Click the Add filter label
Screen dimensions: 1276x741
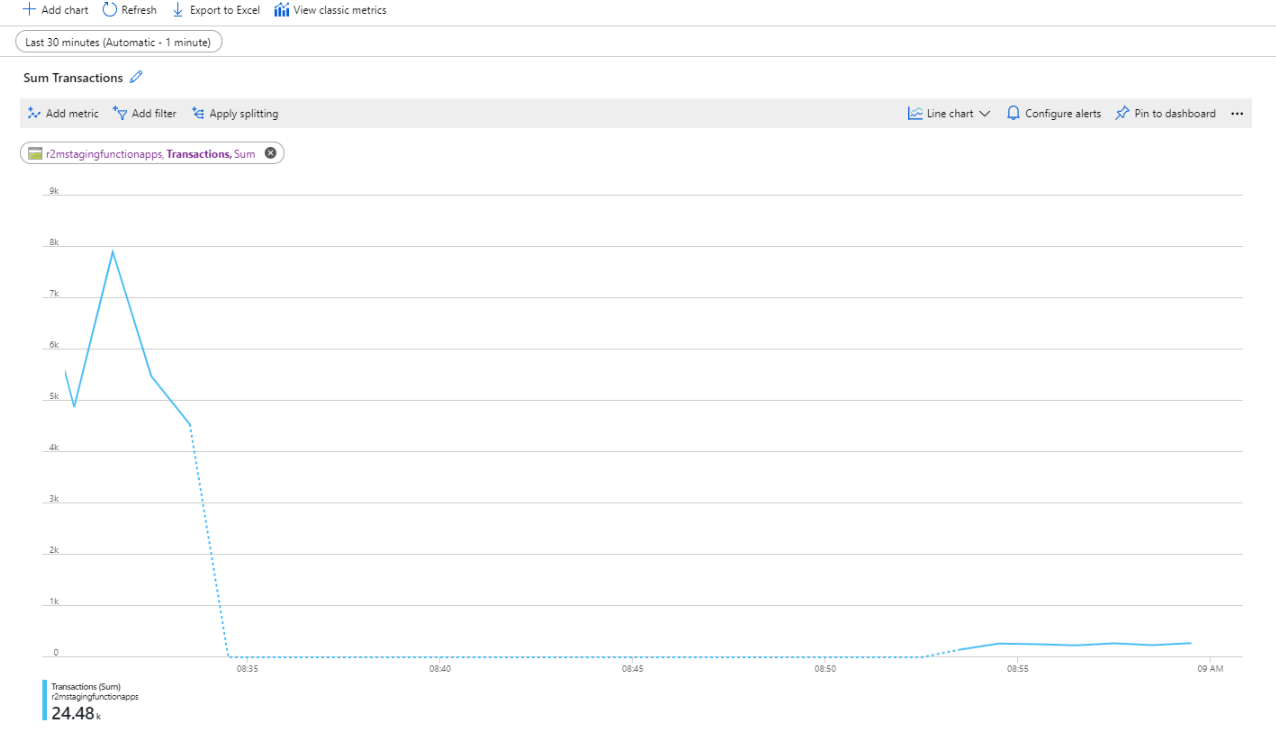[154, 114]
